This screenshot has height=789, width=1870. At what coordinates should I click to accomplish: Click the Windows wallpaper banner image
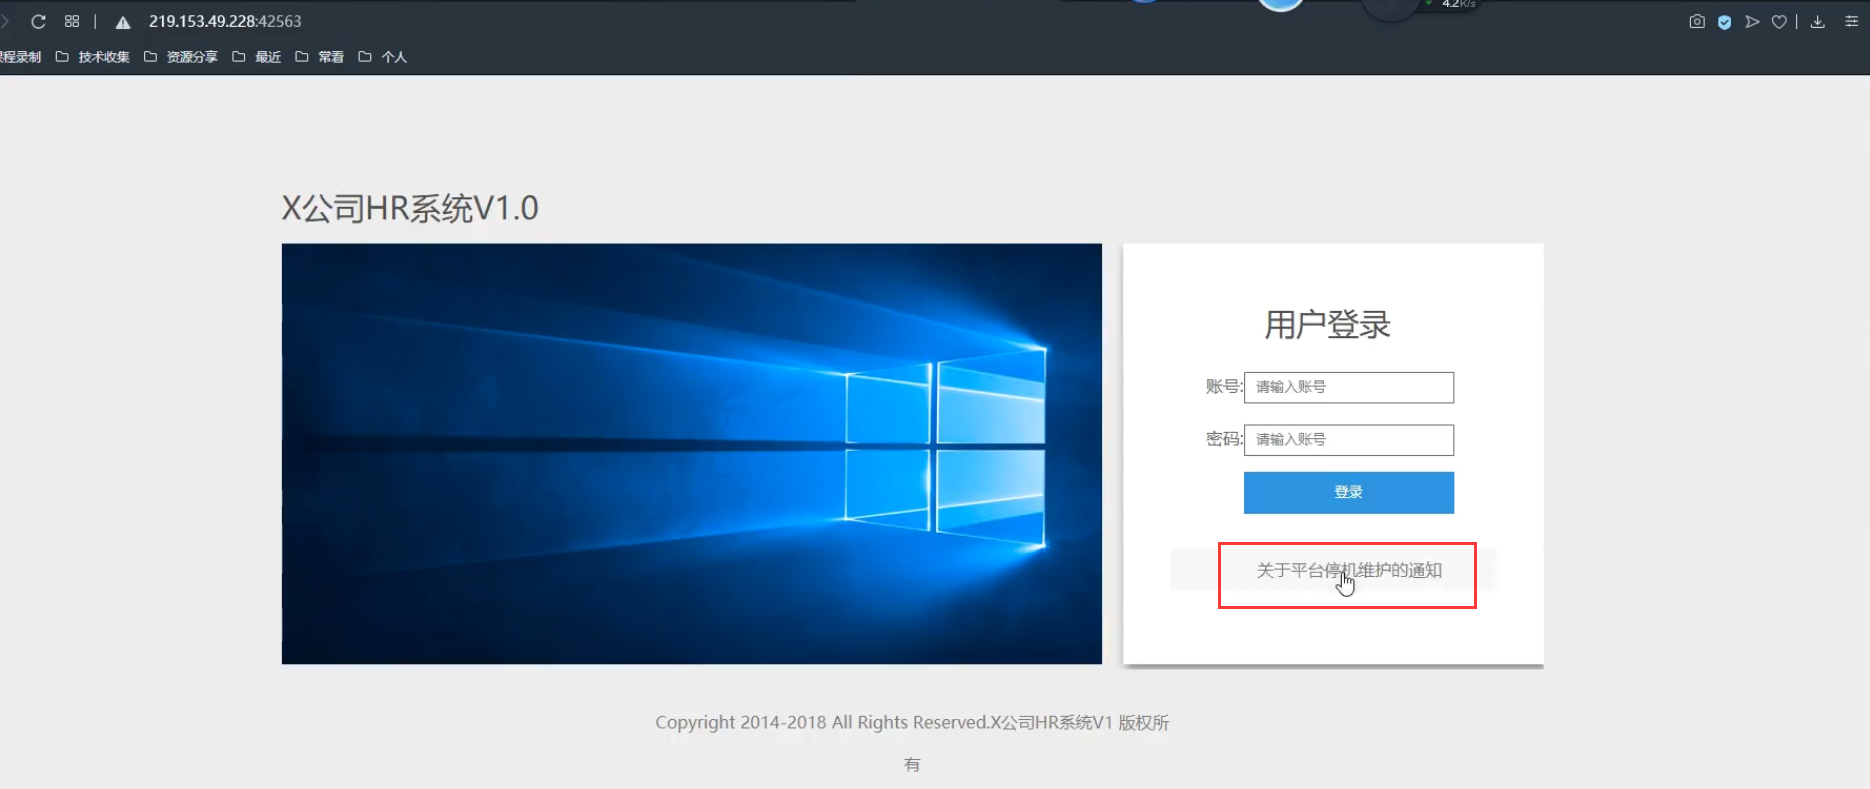click(x=691, y=453)
